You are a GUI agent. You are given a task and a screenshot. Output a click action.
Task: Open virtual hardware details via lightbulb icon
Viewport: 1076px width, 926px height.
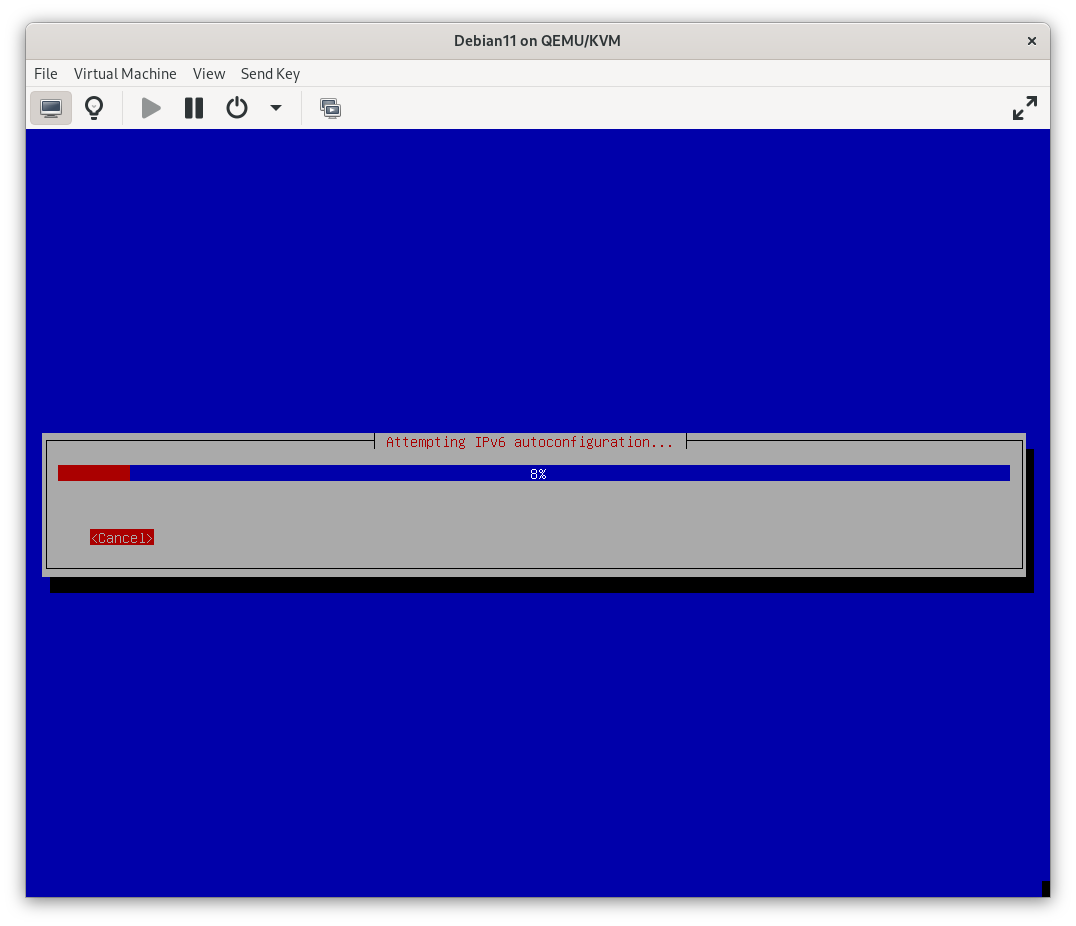pos(94,107)
